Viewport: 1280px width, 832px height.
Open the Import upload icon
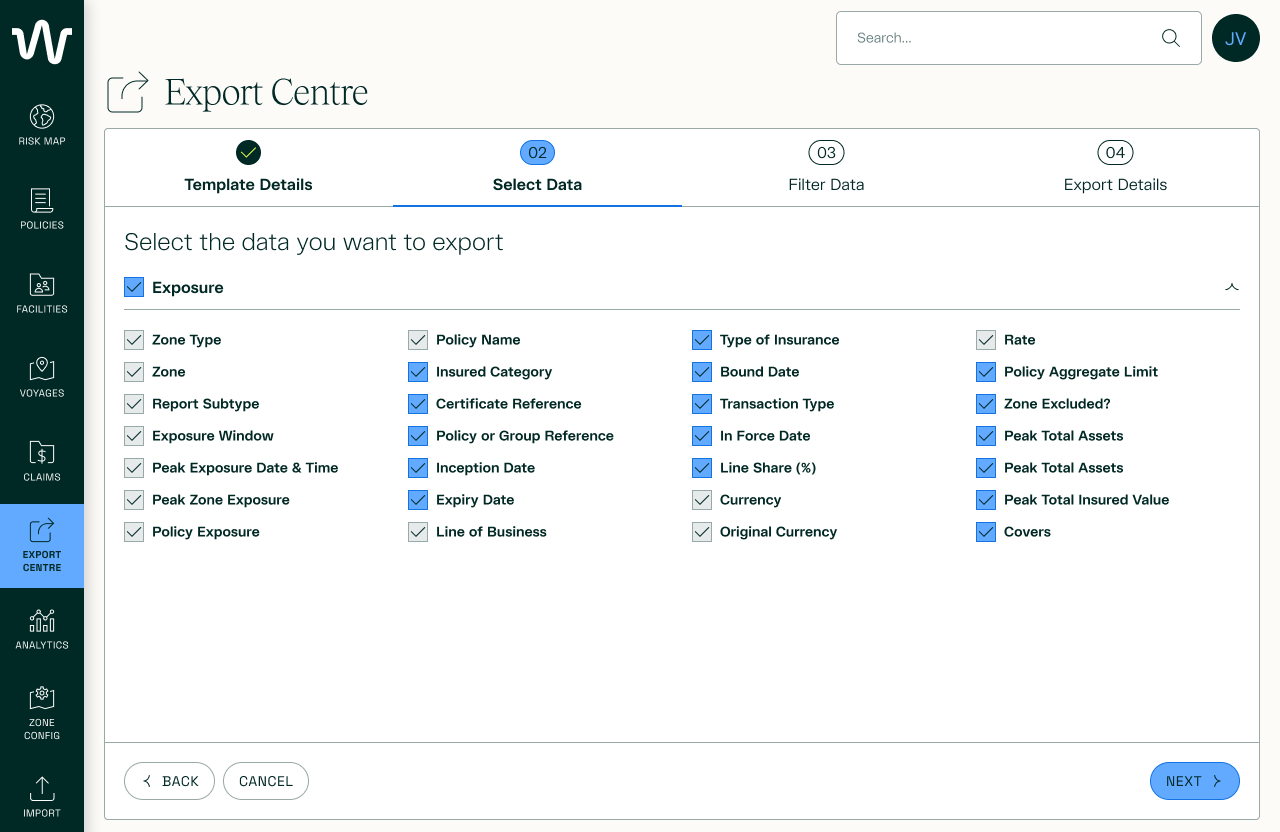click(42, 788)
